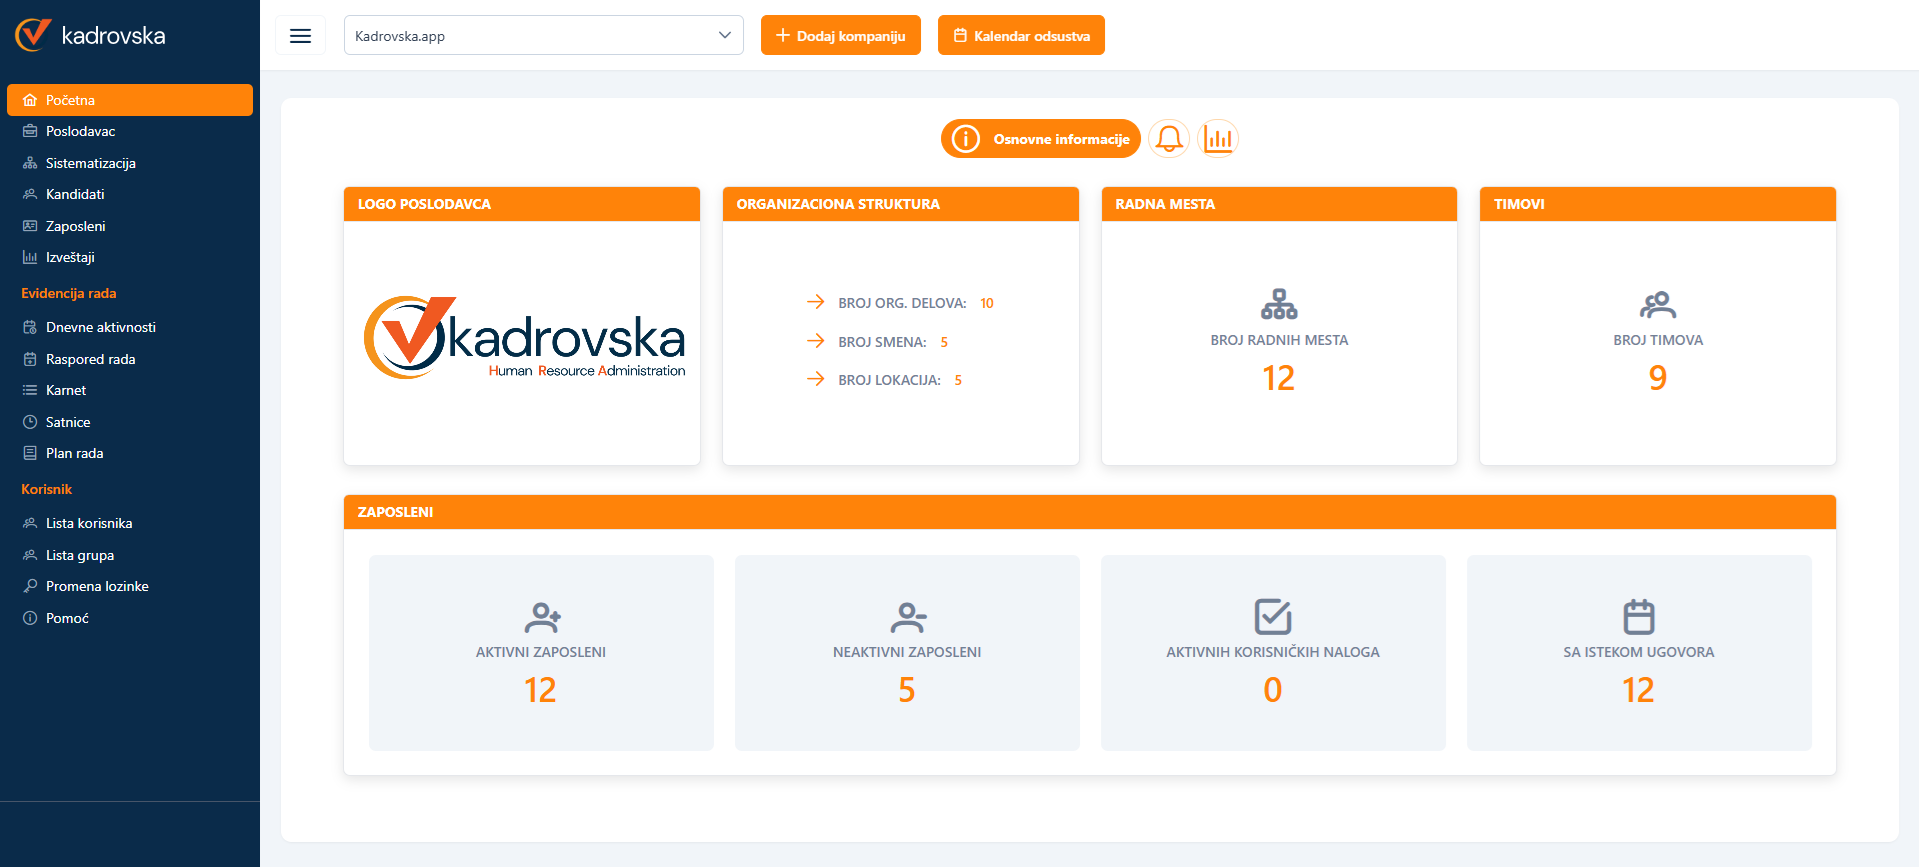
Task: Click the Neaktivni zaposleni user-minus icon
Action: tap(907, 617)
